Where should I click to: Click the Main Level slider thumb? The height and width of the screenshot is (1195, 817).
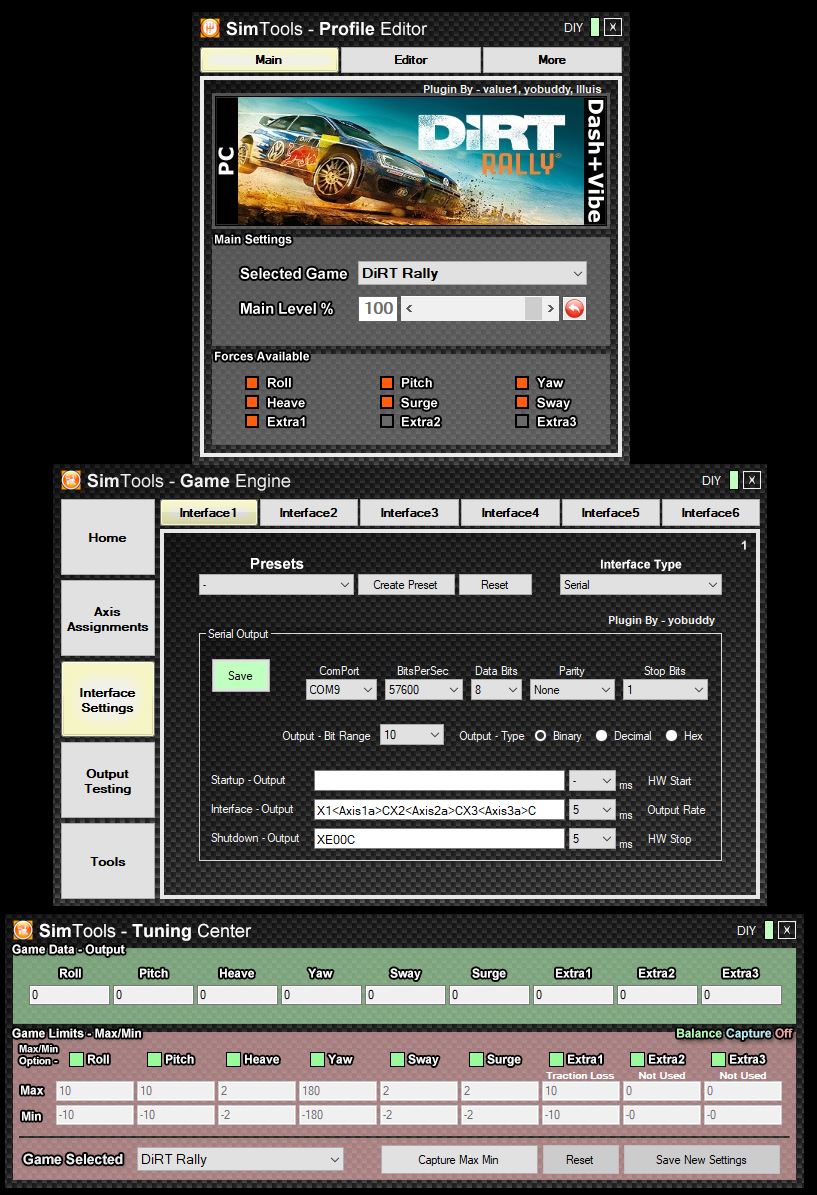(x=533, y=309)
